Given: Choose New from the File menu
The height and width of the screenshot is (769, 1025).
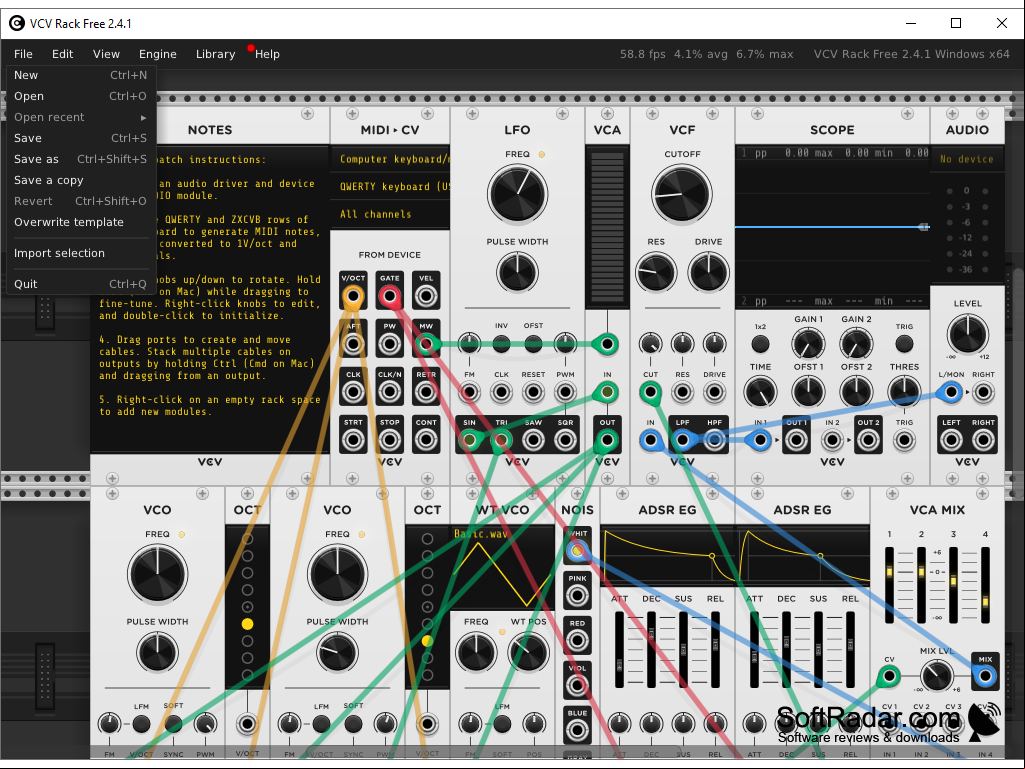Looking at the screenshot, I should coord(80,75).
